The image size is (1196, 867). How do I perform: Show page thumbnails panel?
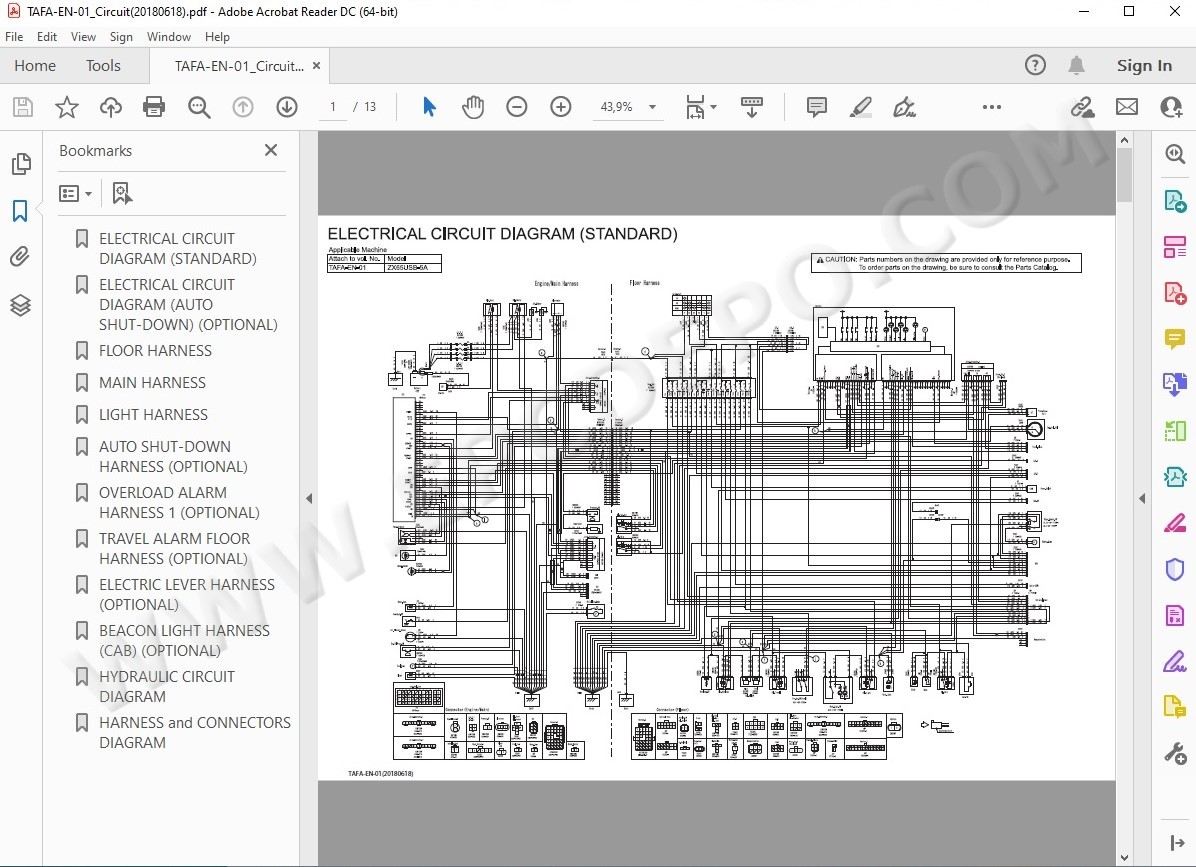[21, 163]
